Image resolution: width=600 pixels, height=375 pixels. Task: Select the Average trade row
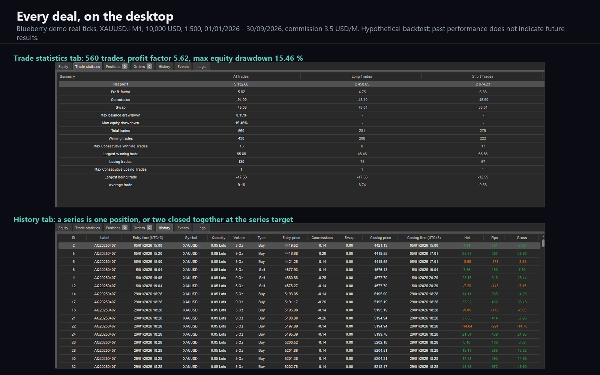click(301, 185)
